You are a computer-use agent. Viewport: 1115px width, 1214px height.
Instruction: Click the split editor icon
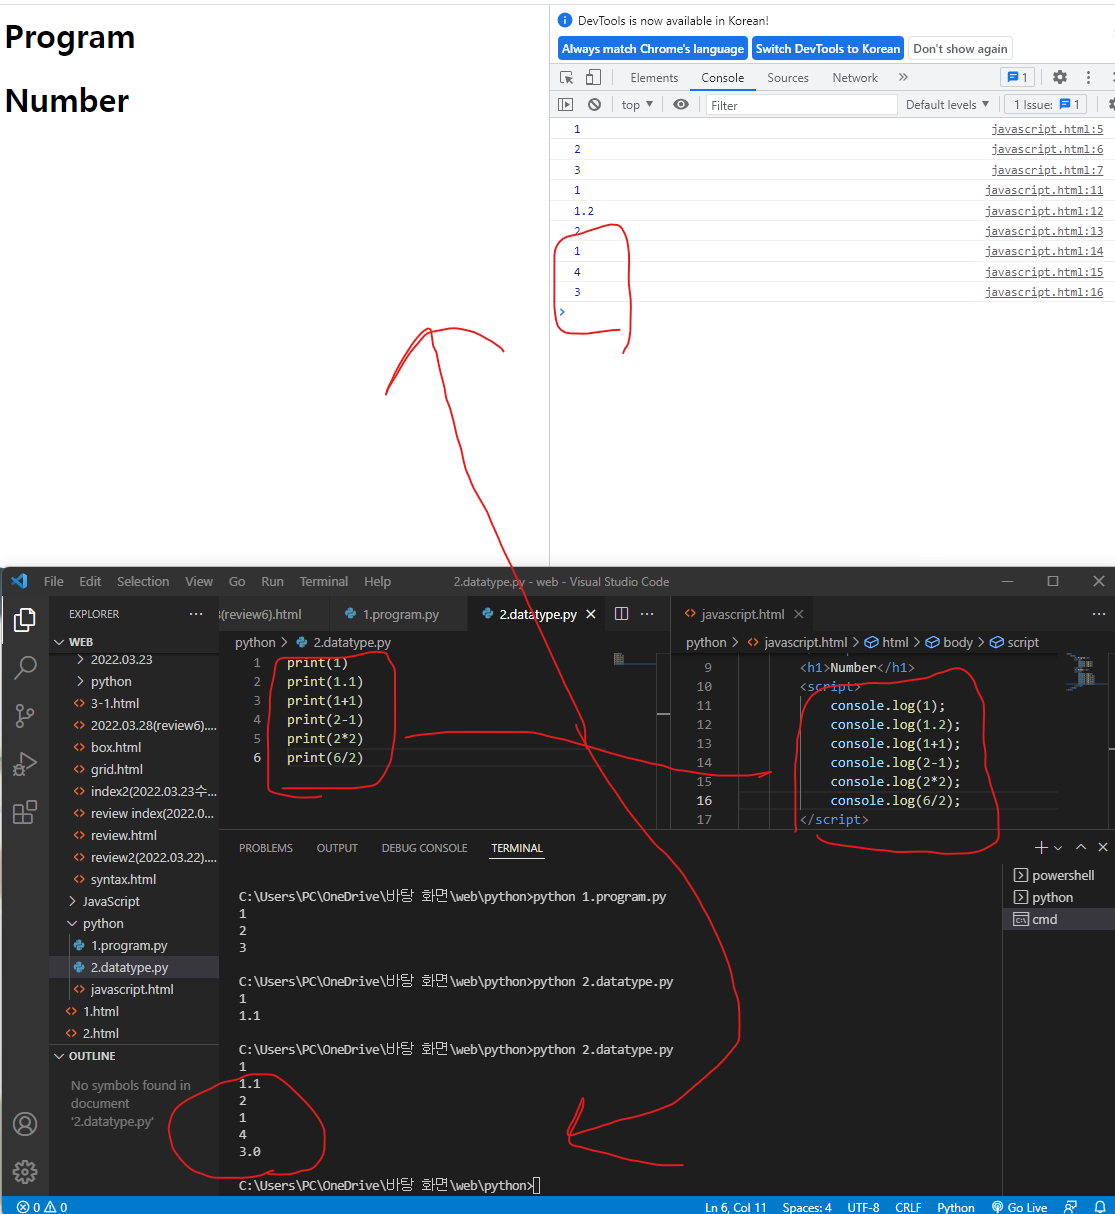click(x=621, y=614)
